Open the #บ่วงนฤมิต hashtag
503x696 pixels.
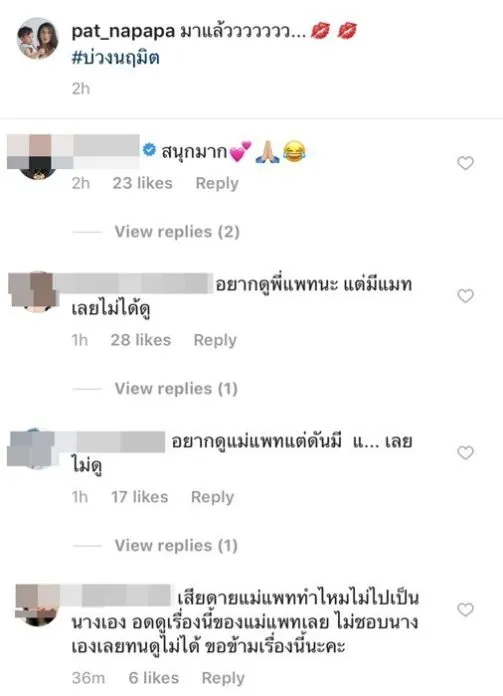point(115,58)
